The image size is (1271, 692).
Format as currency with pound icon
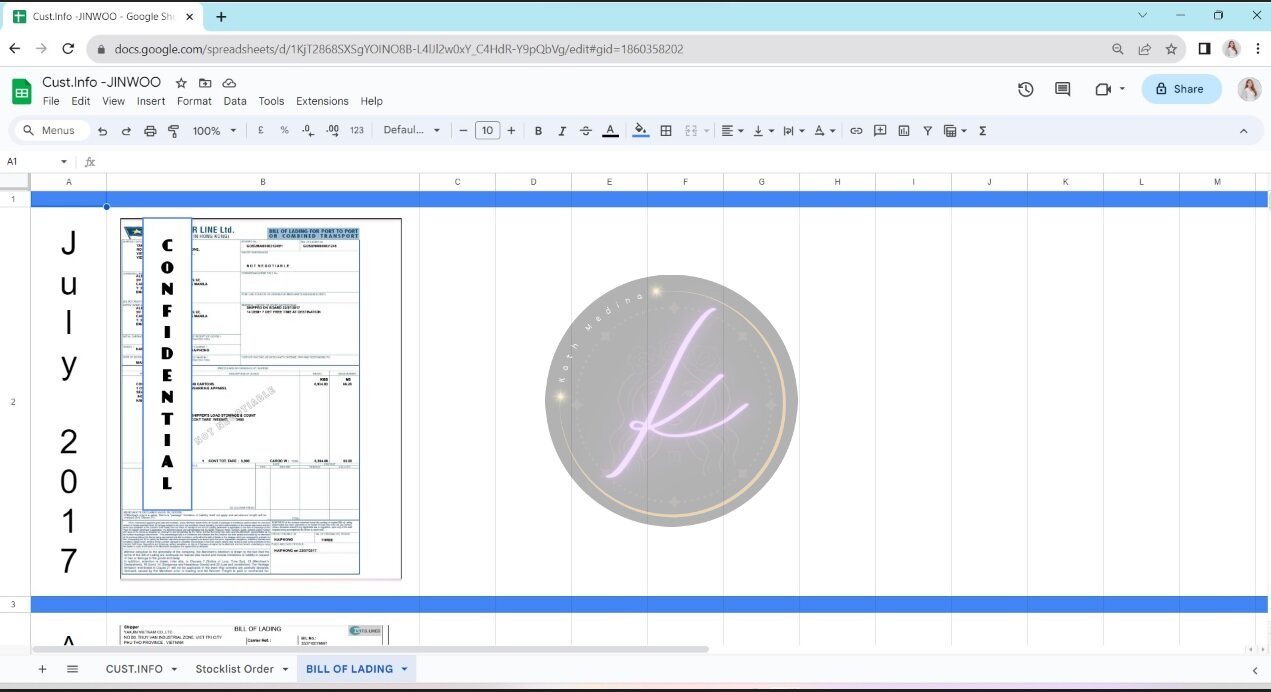tap(261, 131)
